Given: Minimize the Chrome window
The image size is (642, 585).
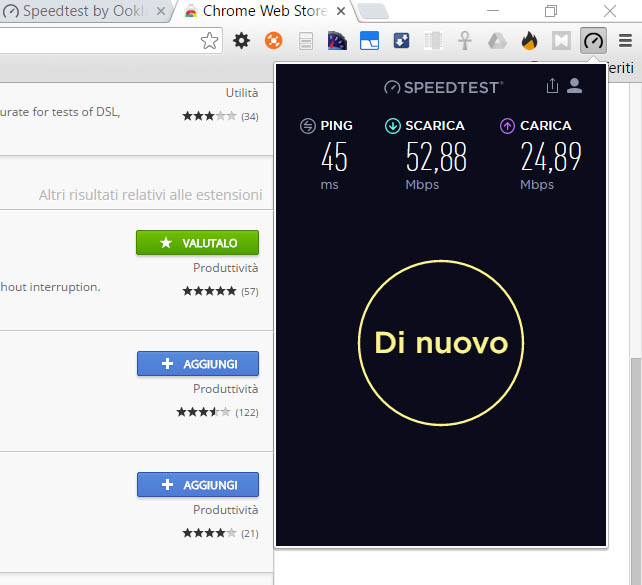Looking at the screenshot, I should pyautogui.click(x=493, y=11).
